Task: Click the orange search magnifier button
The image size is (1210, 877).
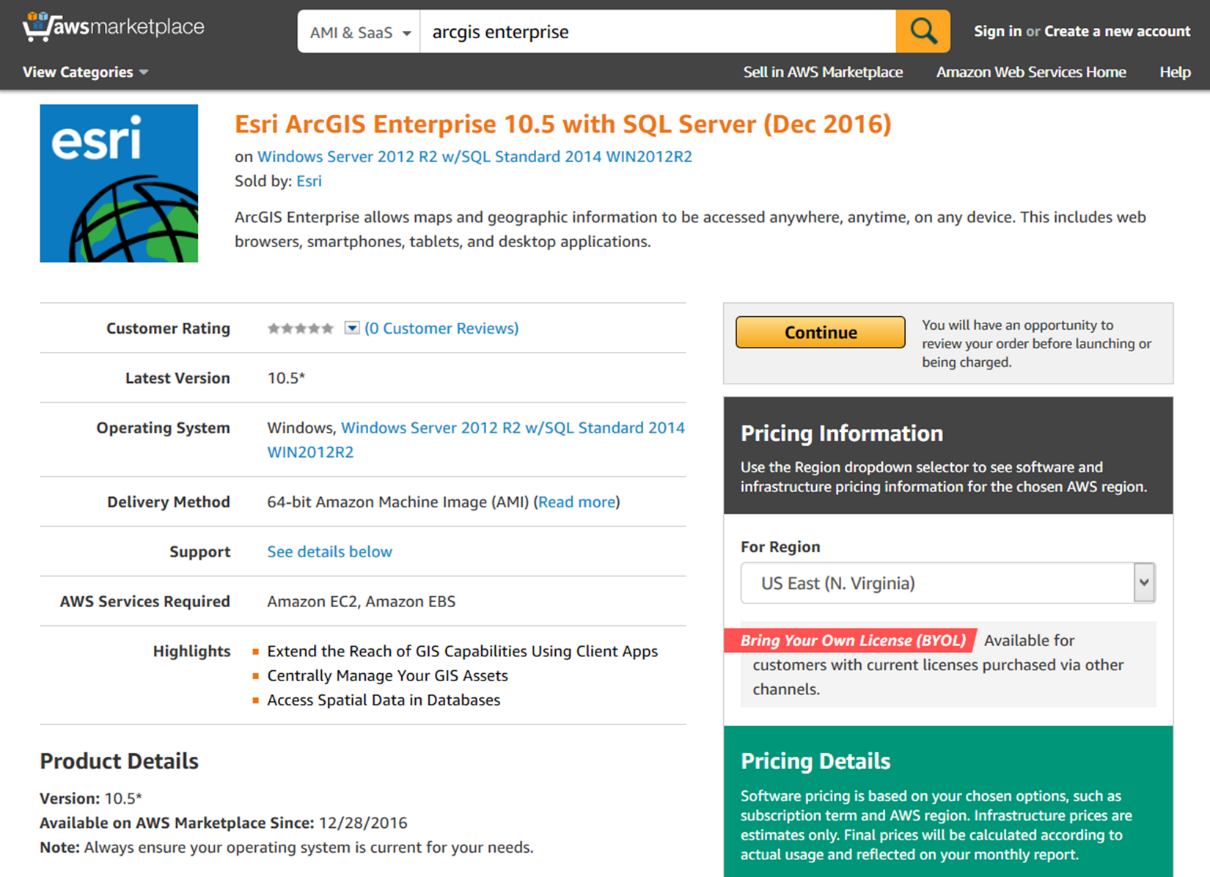Action: point(922,32)
